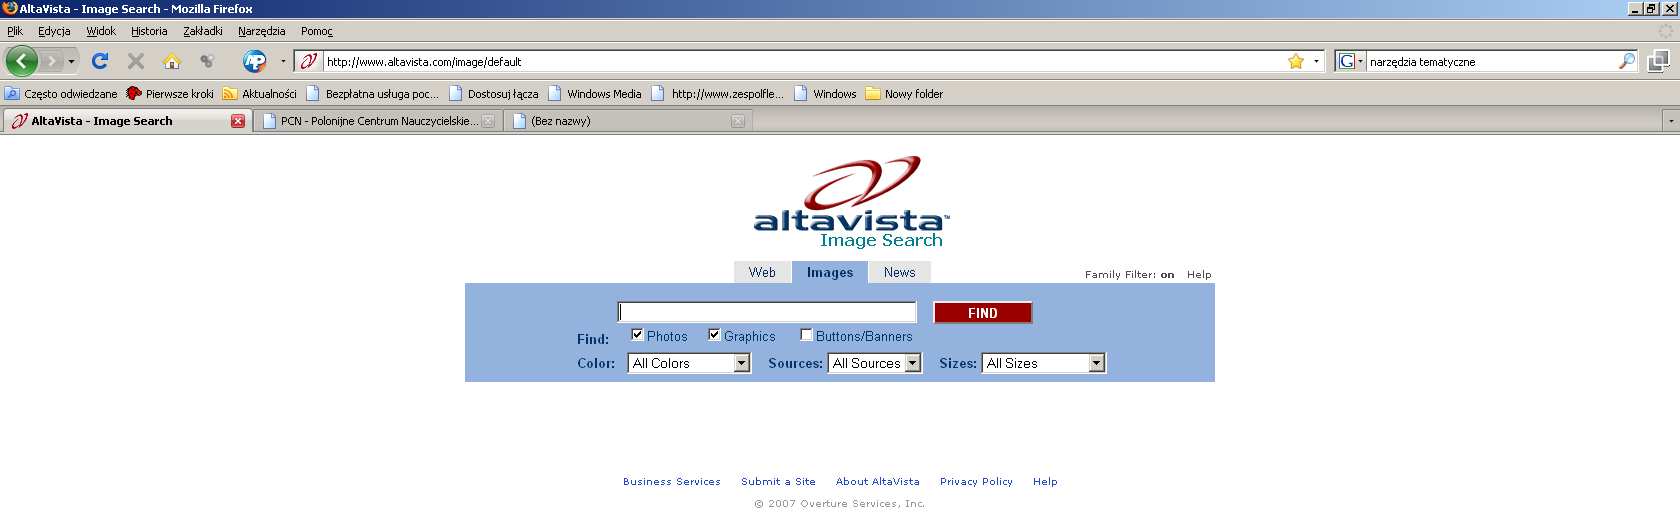Open the 'Pierwsze kroki' bookmark
1680x525 pixels.
[x=170, y=94]
